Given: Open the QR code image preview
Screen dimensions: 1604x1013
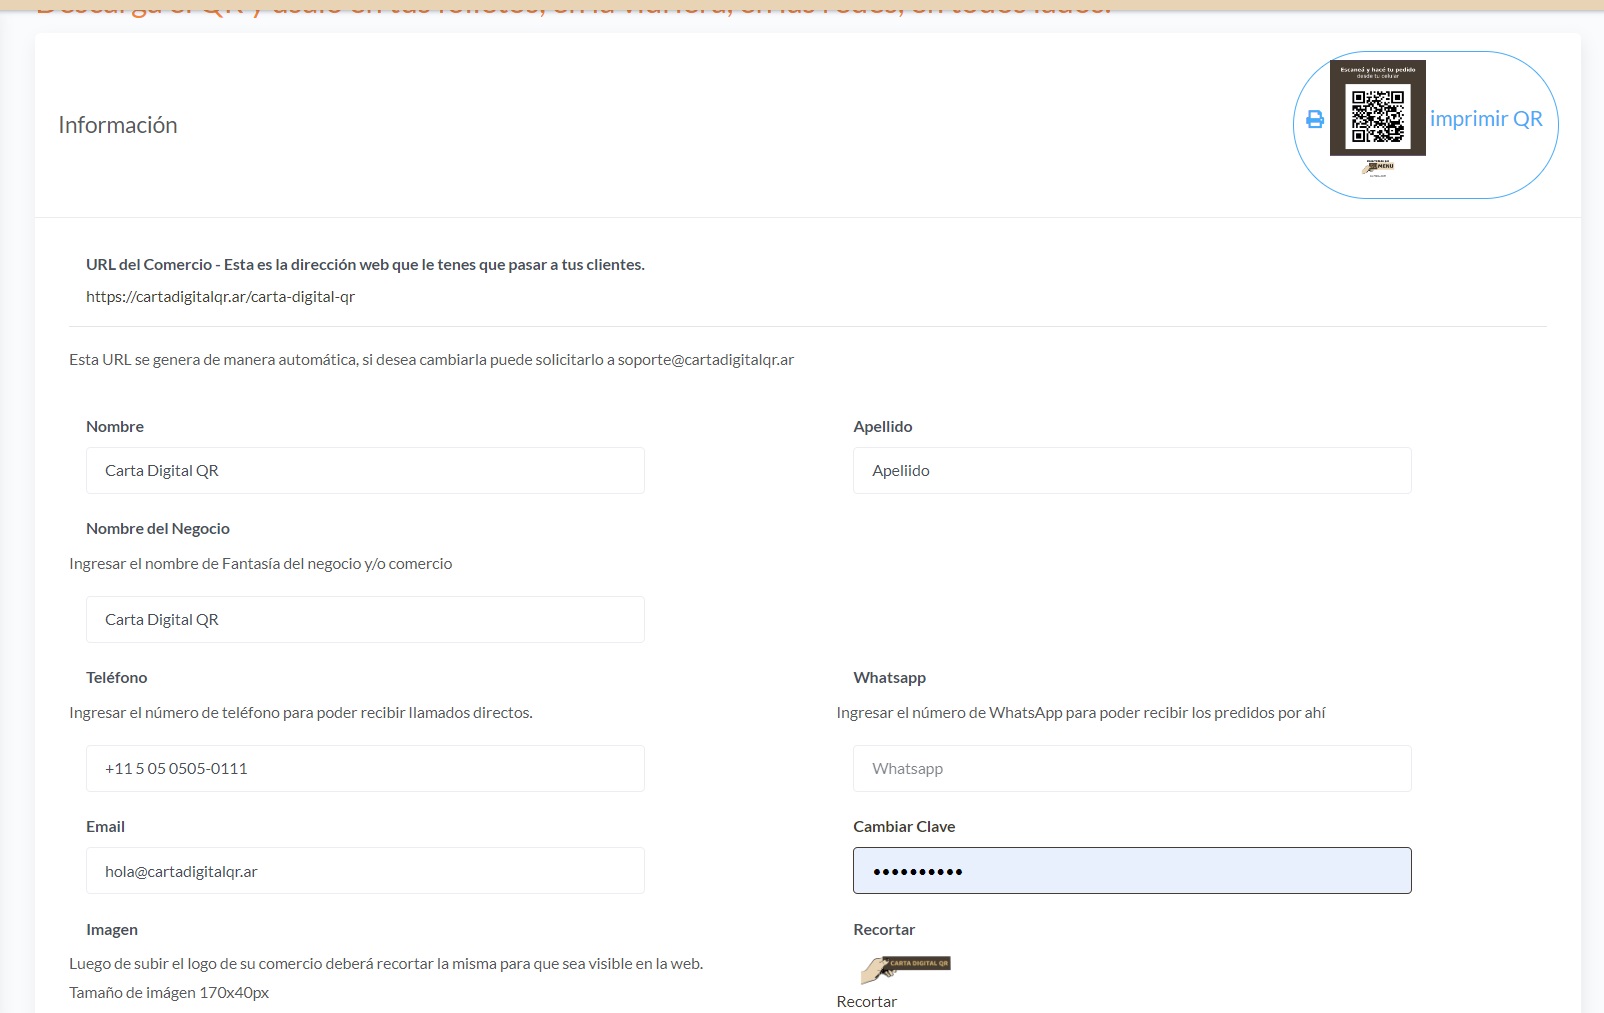Looking at the screenshot, I should tap(1377, 108).
